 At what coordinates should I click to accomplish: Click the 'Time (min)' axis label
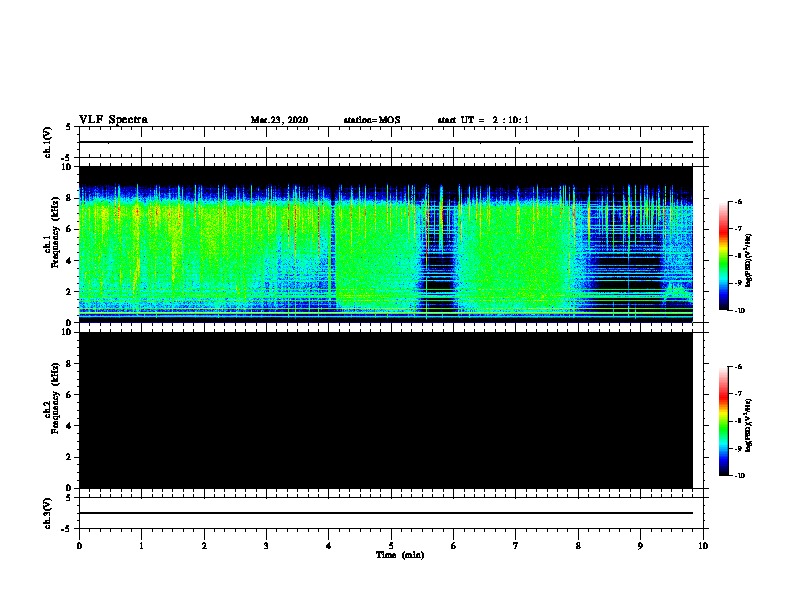click(x=400, y=555)
